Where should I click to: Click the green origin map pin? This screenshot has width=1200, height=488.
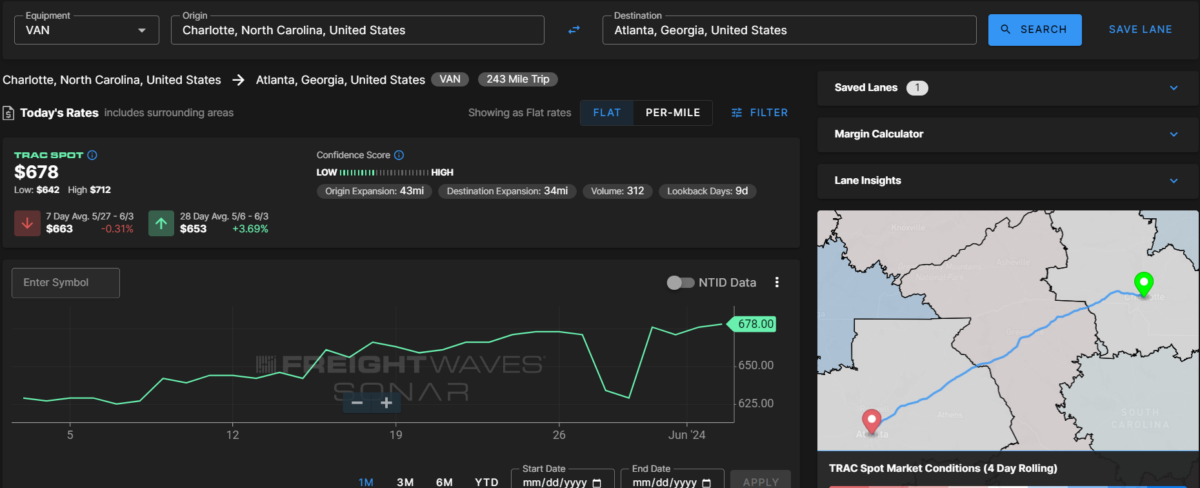1142,284
